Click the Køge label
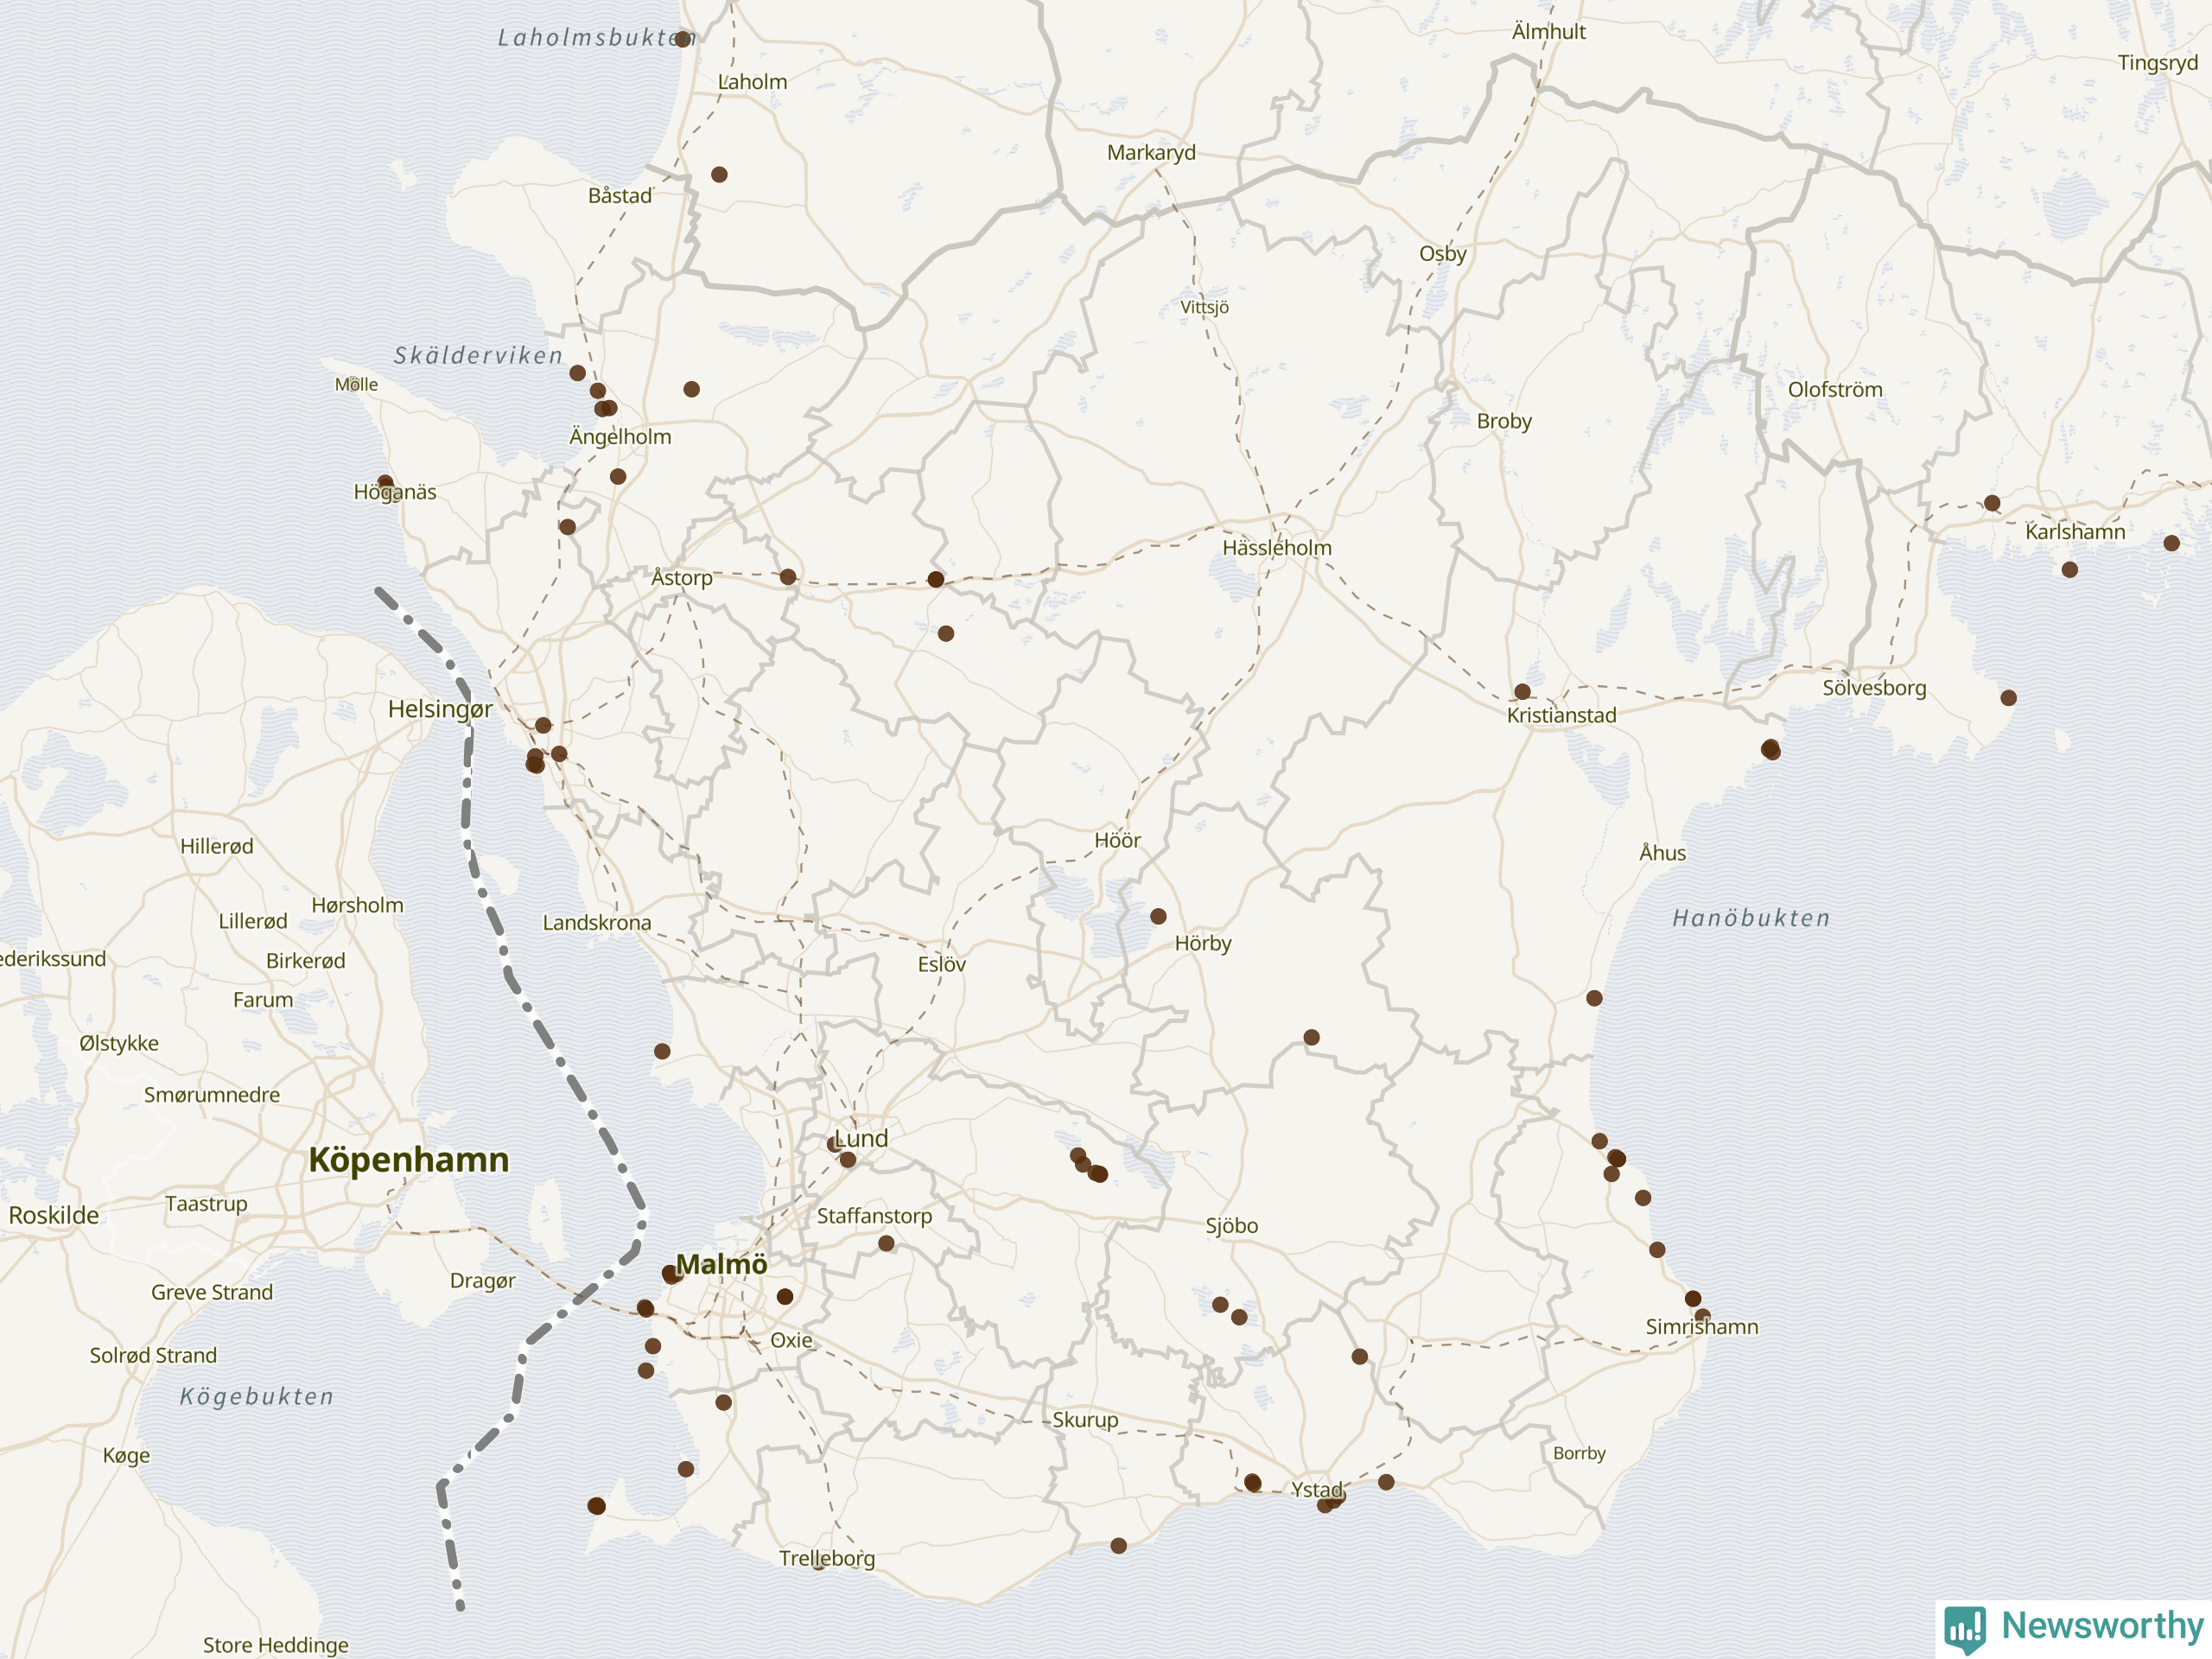 click(x=127, y=1455)
